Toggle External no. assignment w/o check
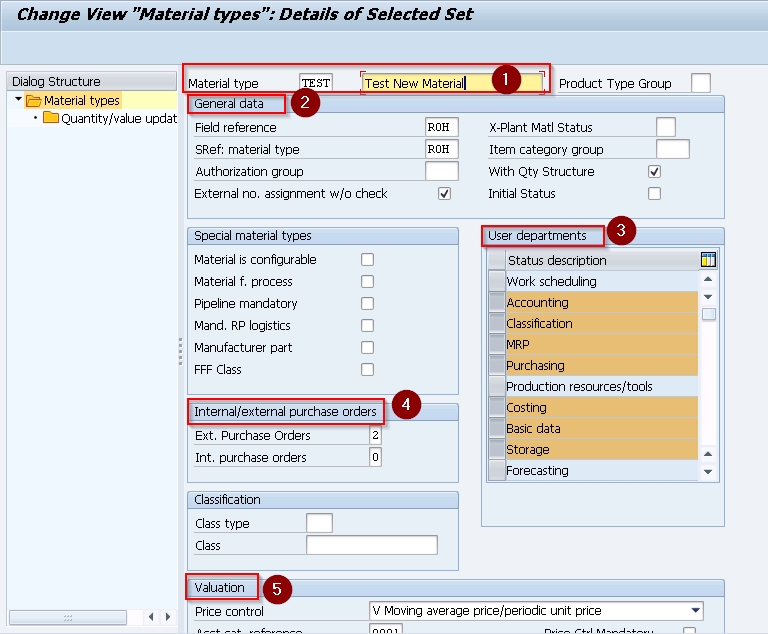 (x=445, y=194)
